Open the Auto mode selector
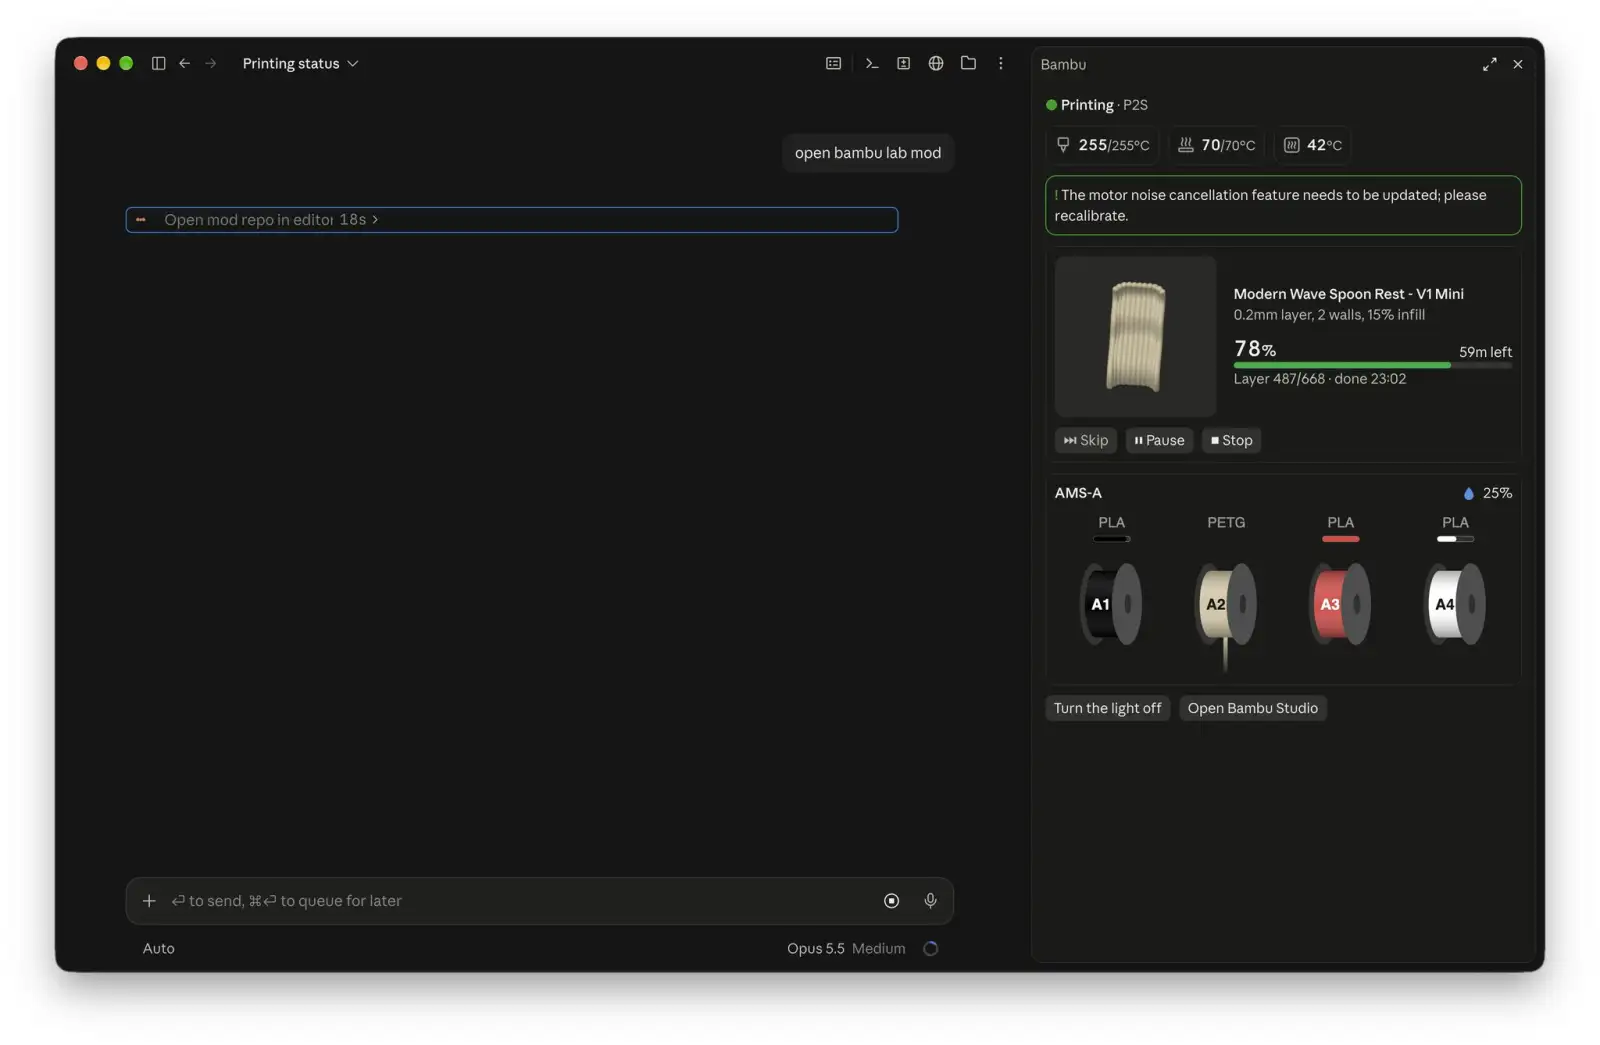Image resolution: width=1600 pixels, height=1045 pixels. [158, 949]
